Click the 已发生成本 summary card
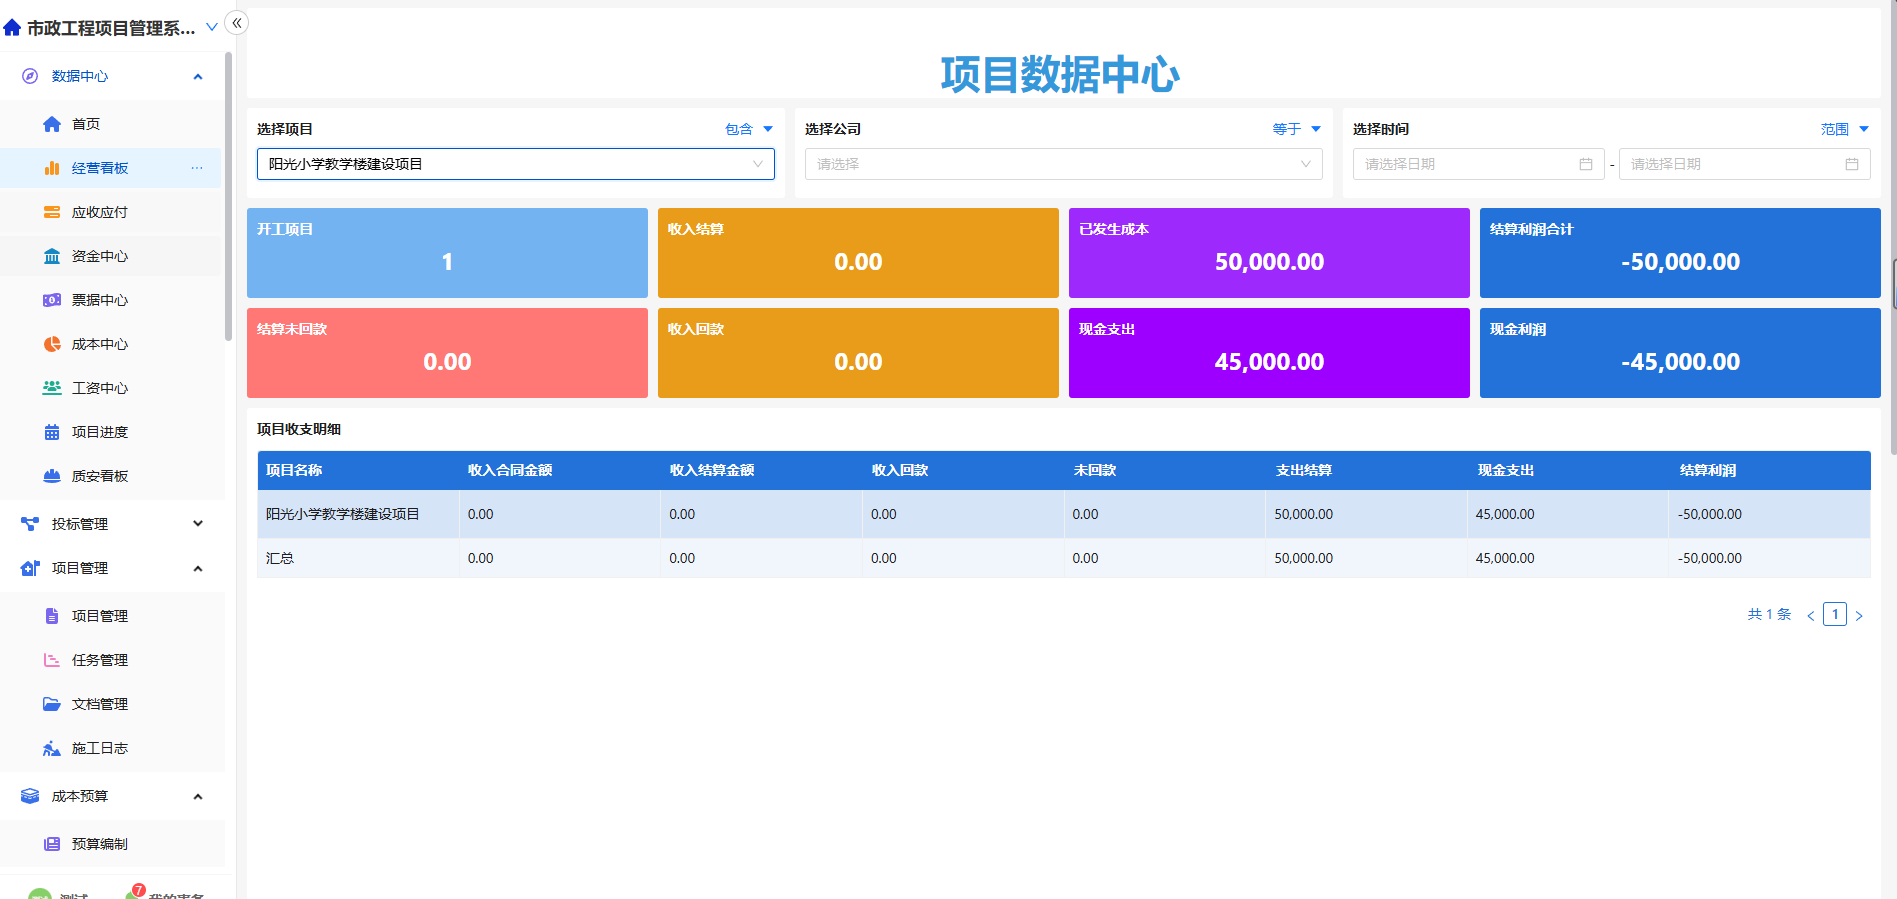The width and height of the screenshot is (1897, 899). click(x=1269, y=253)
